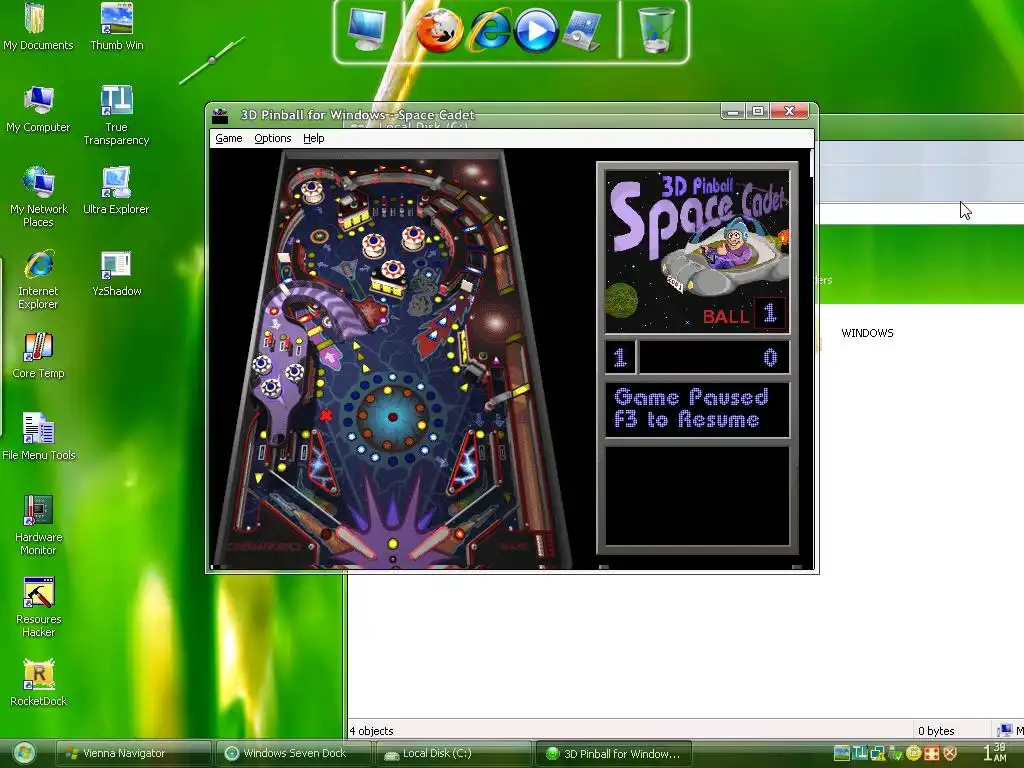Click the Start orb button
The height and width of the screenshot is (768, 1024).
(24, 754)
